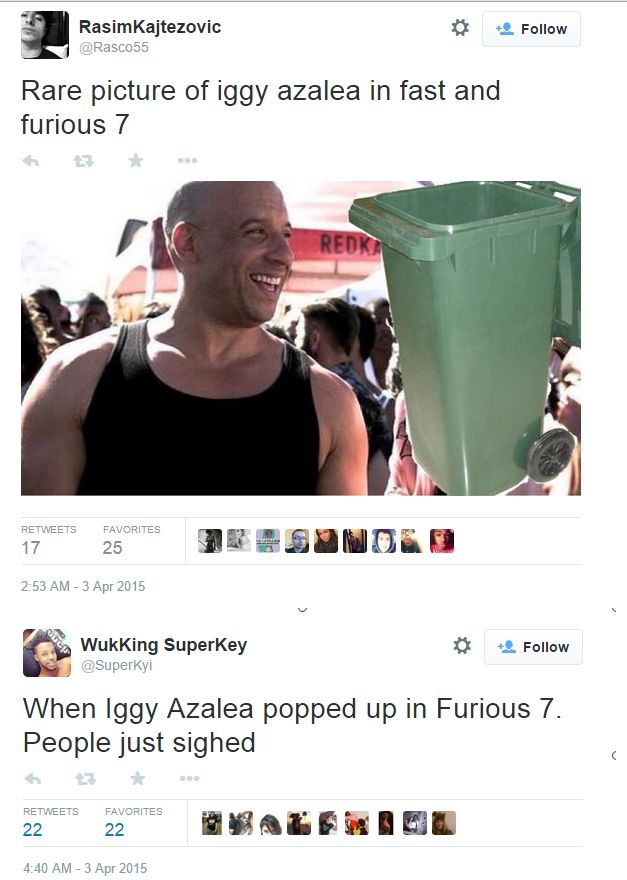Click the reply arrow on WukKing SuperKey's tweet
627x880 pixels.
(33, 778)
